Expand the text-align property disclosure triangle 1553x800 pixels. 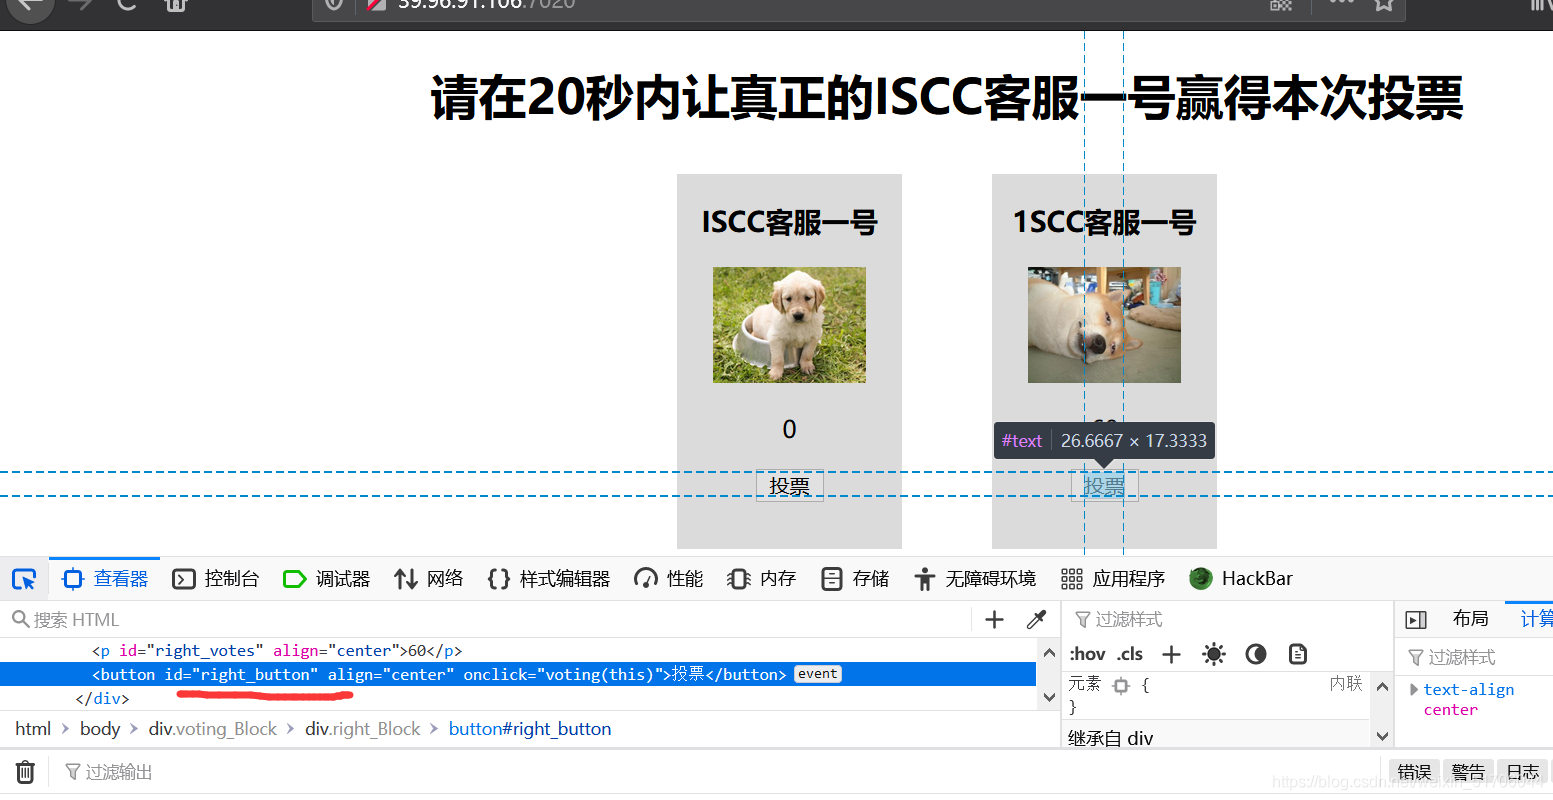coord(1414,689)
